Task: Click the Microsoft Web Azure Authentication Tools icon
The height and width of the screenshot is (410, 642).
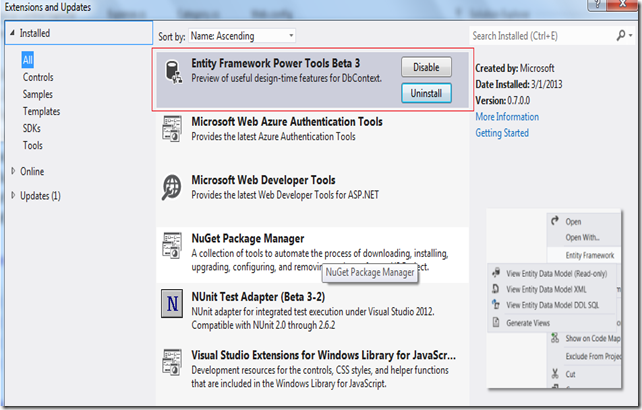Action: click(172, 129)
